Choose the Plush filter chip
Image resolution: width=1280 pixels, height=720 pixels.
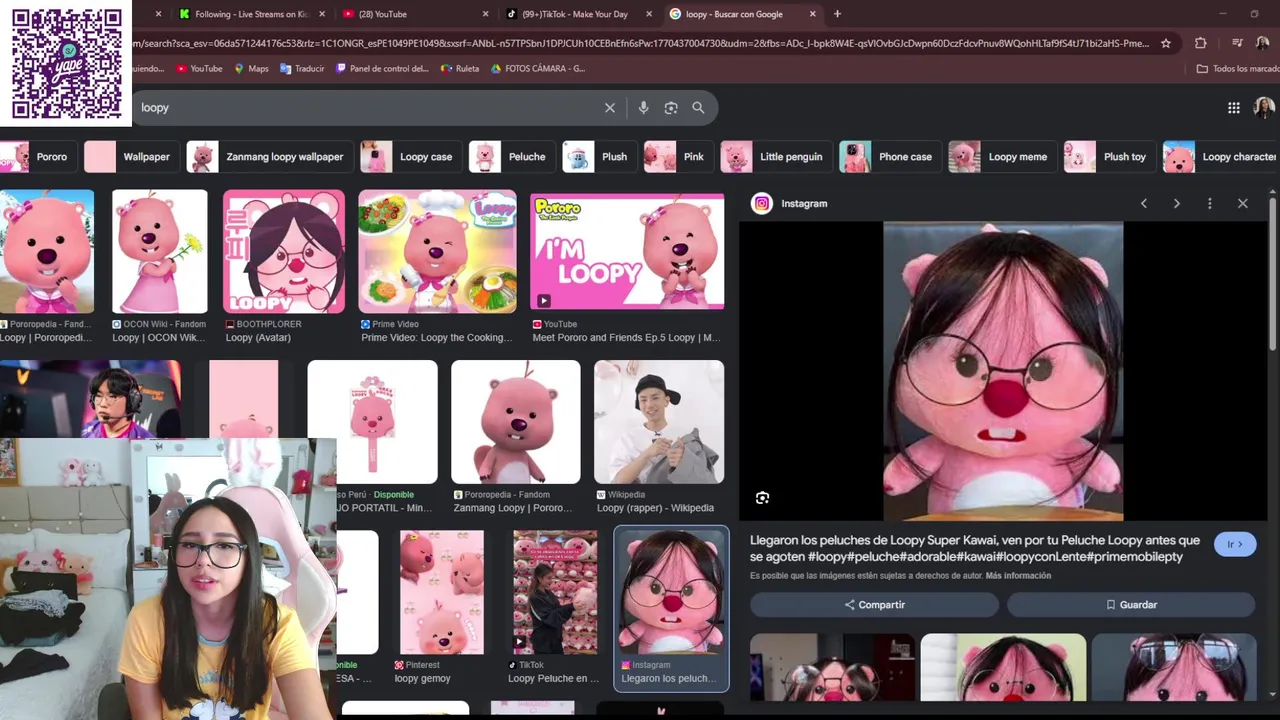point(599,157)
